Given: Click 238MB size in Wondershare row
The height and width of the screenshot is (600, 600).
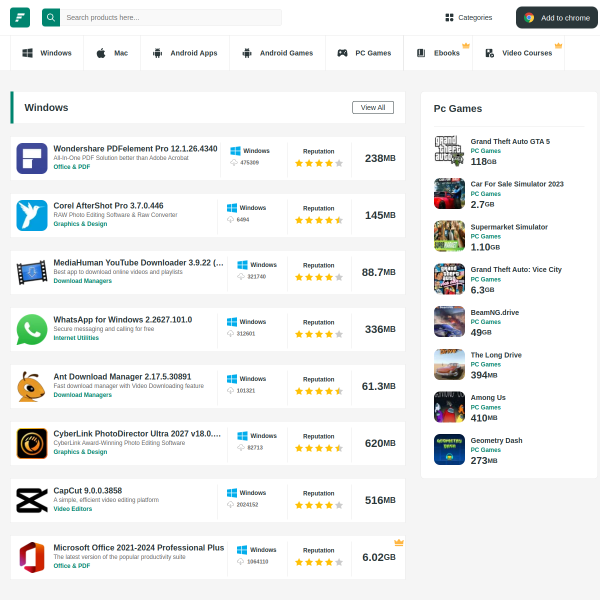Looking at the screenshot, I should point(380,158).
